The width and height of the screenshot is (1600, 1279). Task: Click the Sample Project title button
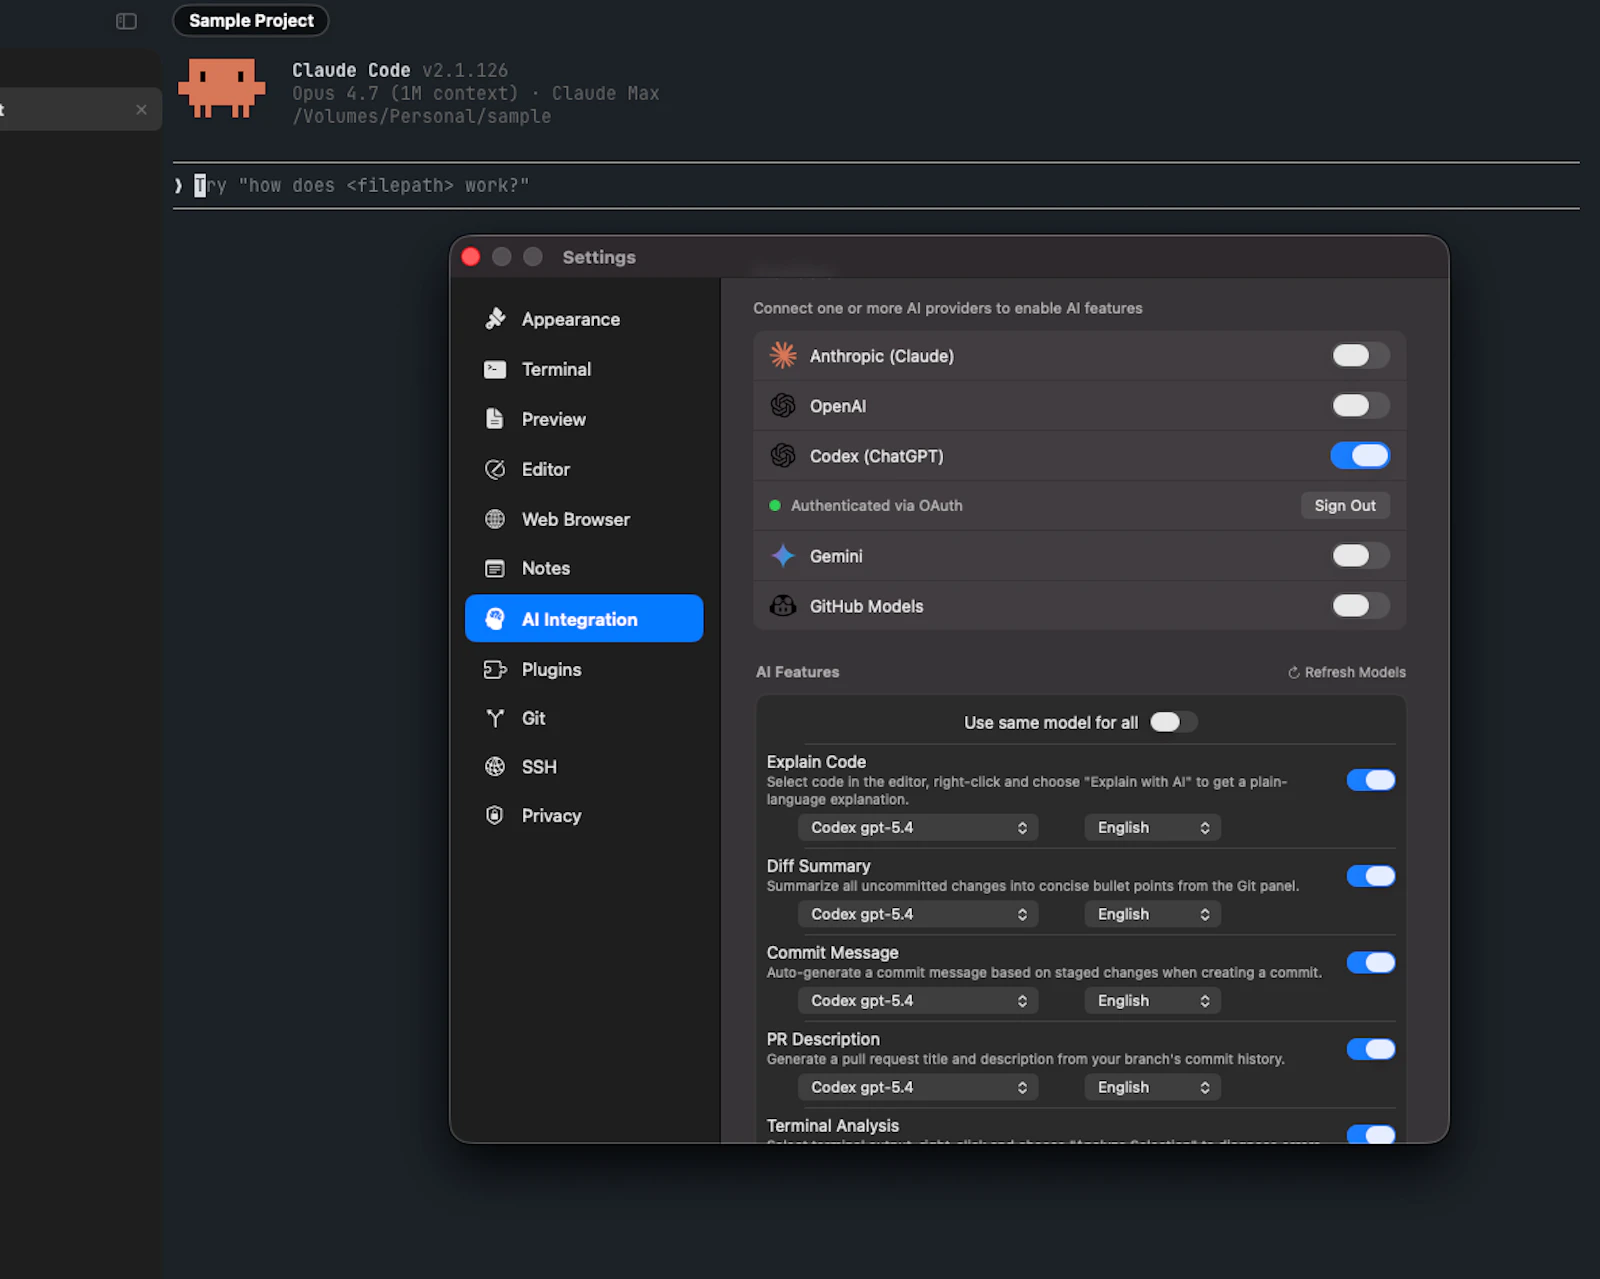pos(251,21)
